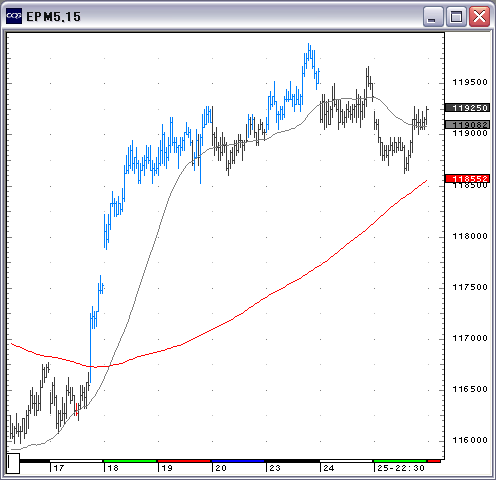Select date 20 on the time axis
The height and width of the screenshot is (480, 496).
[x=221, y=468]
